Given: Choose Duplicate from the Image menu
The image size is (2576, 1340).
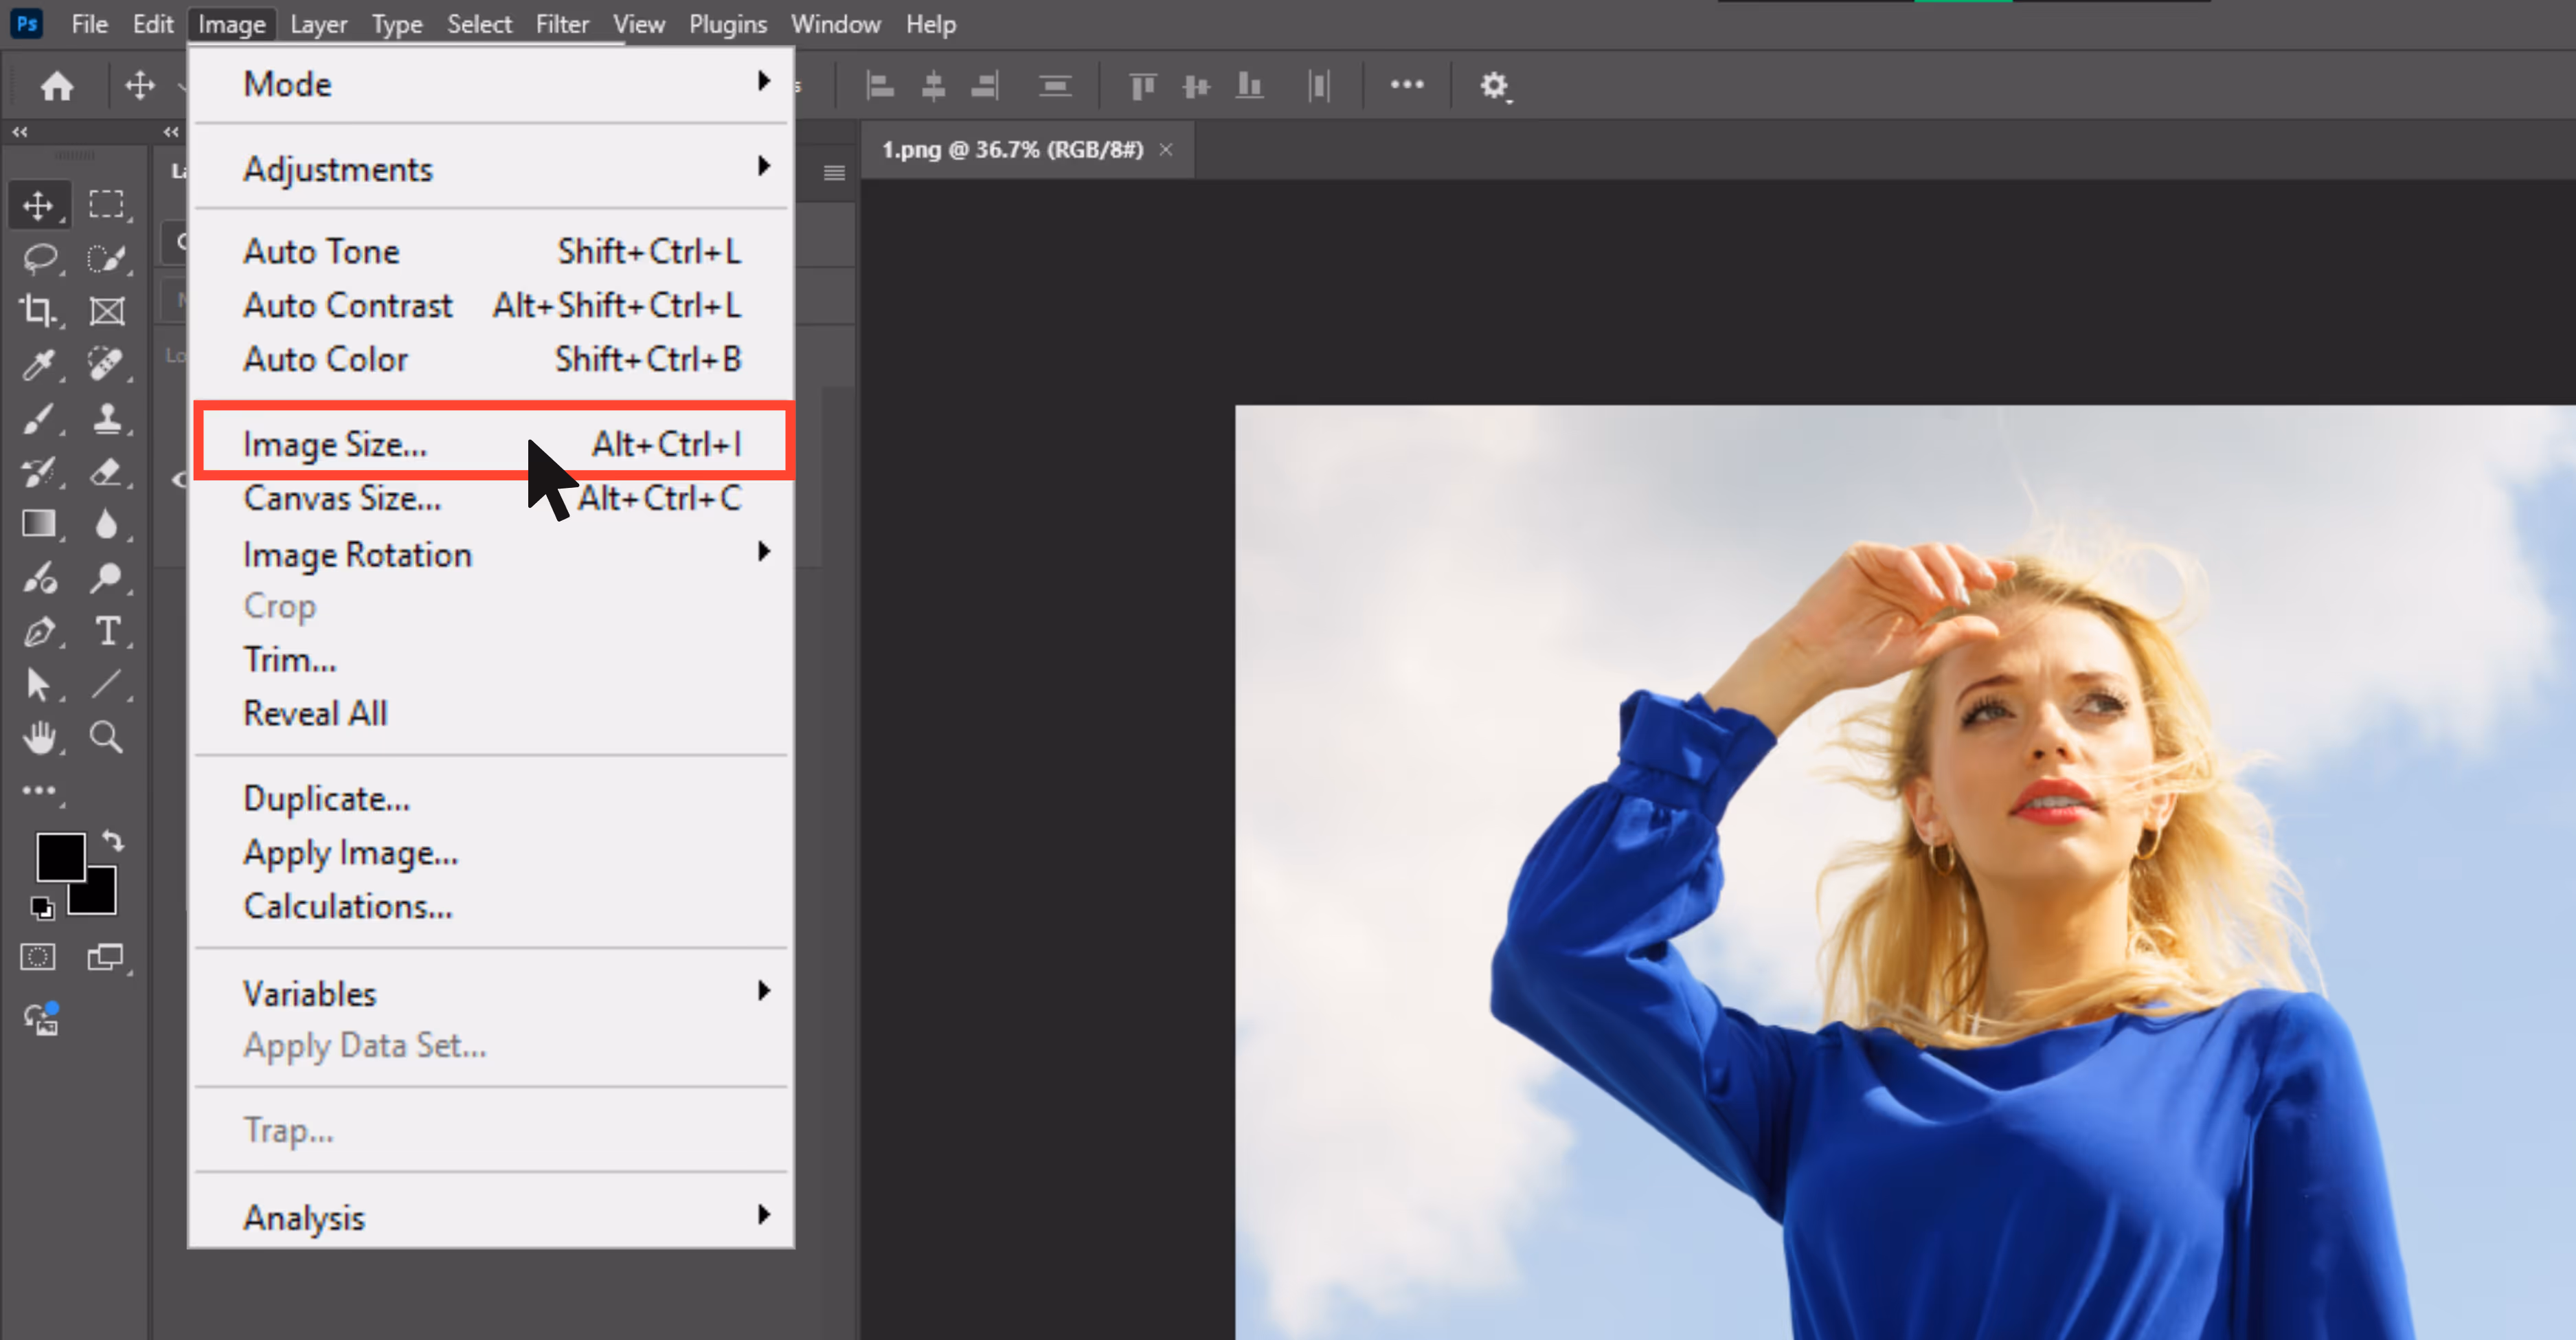Looking at the screenshot, I should point(491,798).
